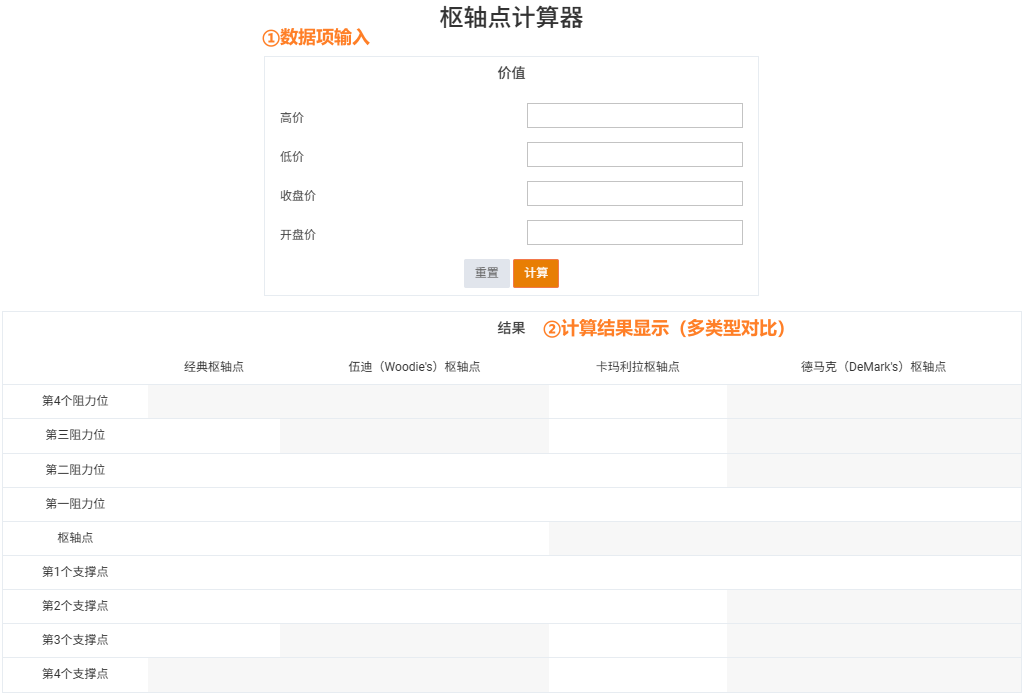1024x696 pixels.
Task: Select the 开盘价 input box
Action: coord(634,232)
